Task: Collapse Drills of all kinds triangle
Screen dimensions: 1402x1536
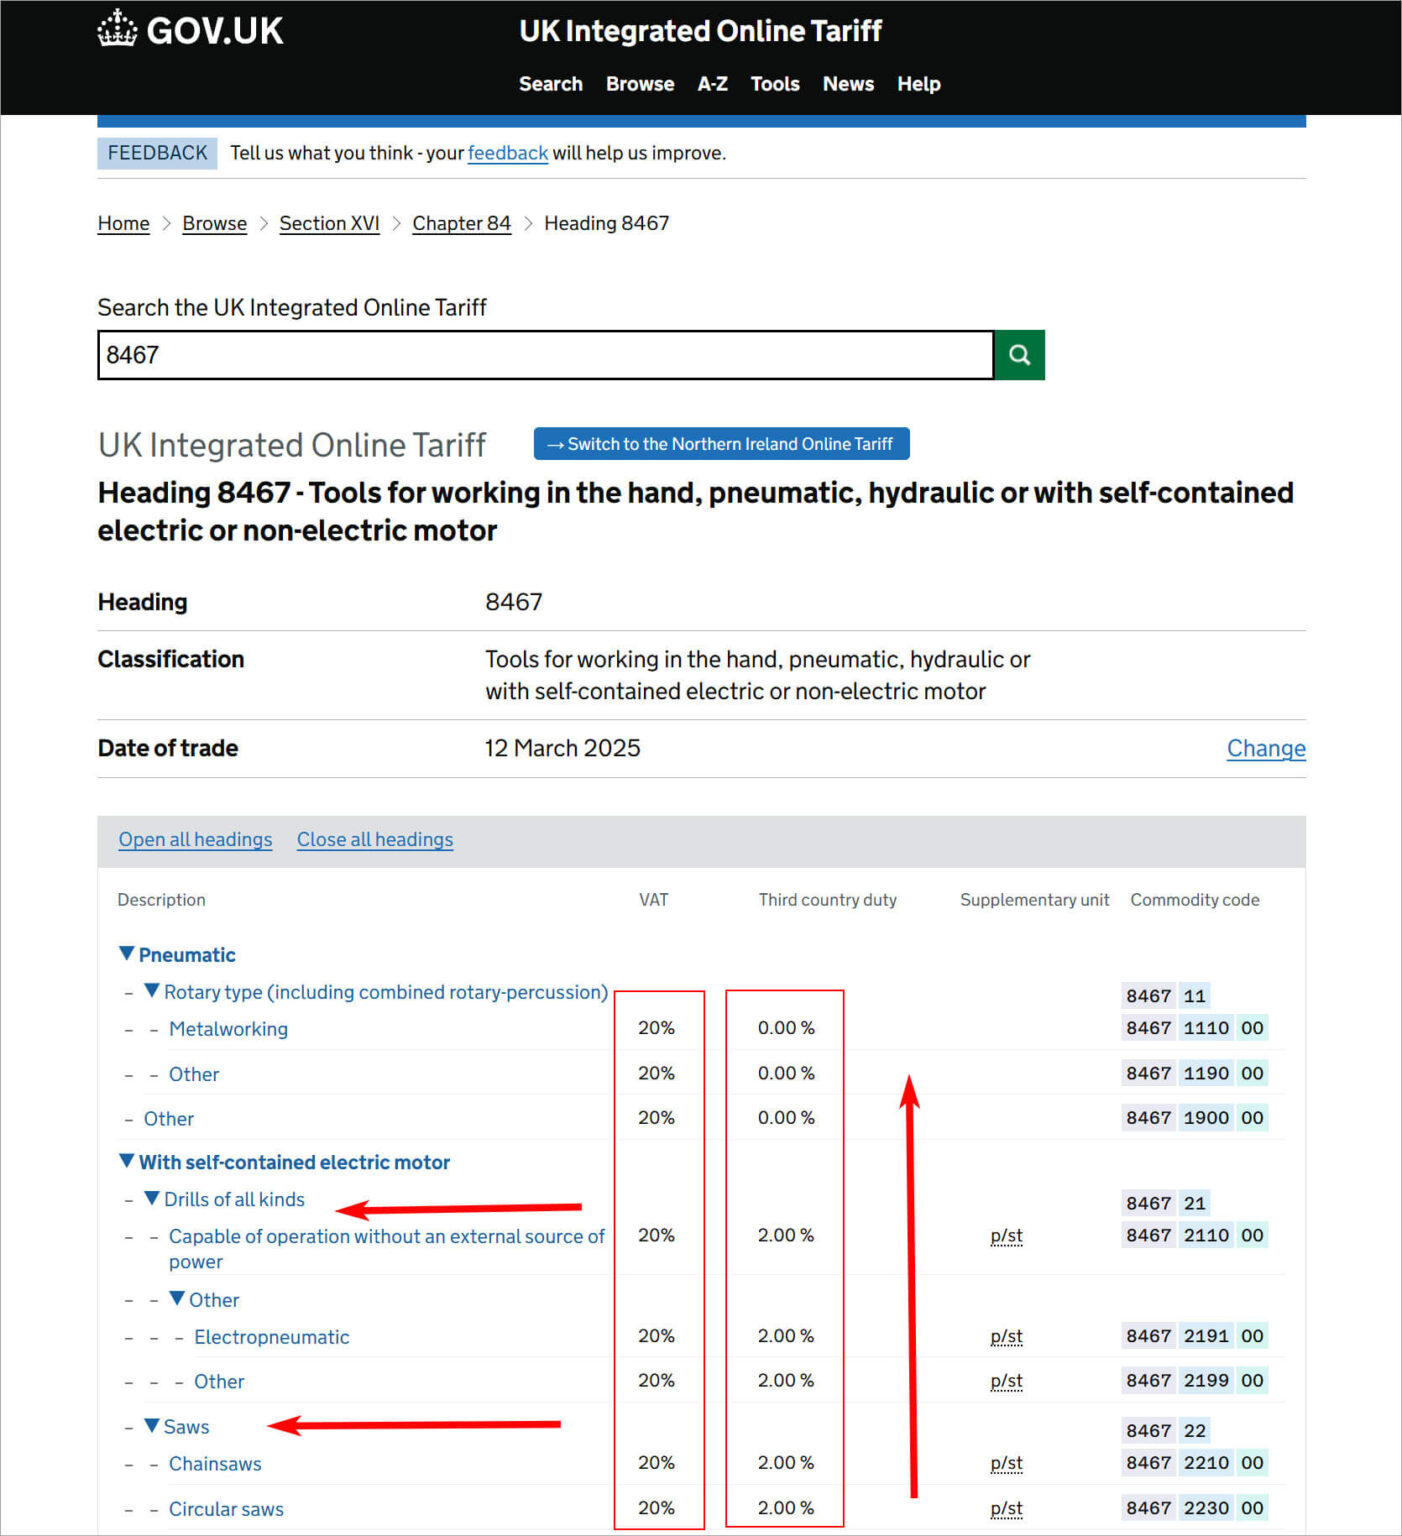Action: coord(151,1197)
